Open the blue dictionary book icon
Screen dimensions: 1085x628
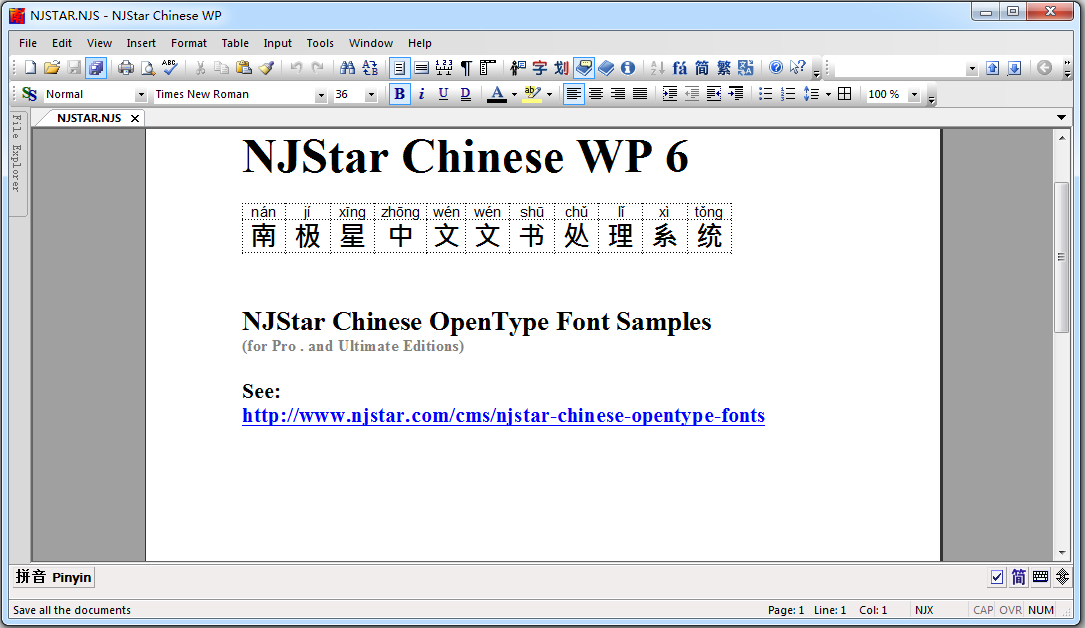click(x=606, y=68)
